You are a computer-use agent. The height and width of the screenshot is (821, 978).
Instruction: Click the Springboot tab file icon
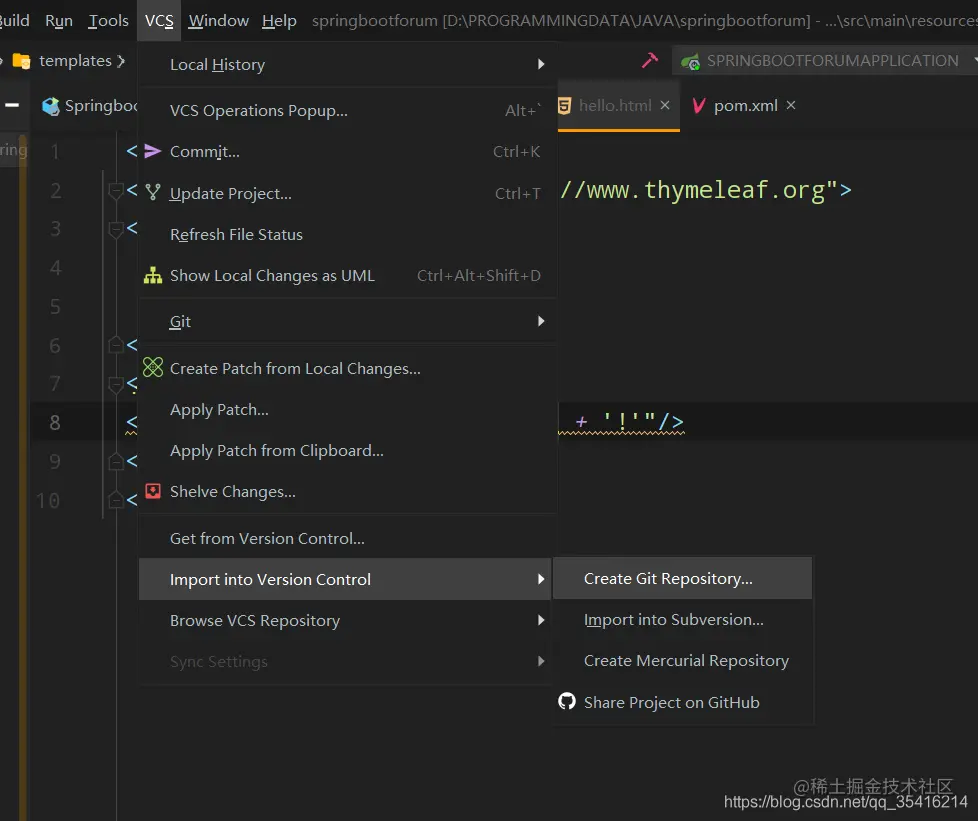click(x=51, y=106)
